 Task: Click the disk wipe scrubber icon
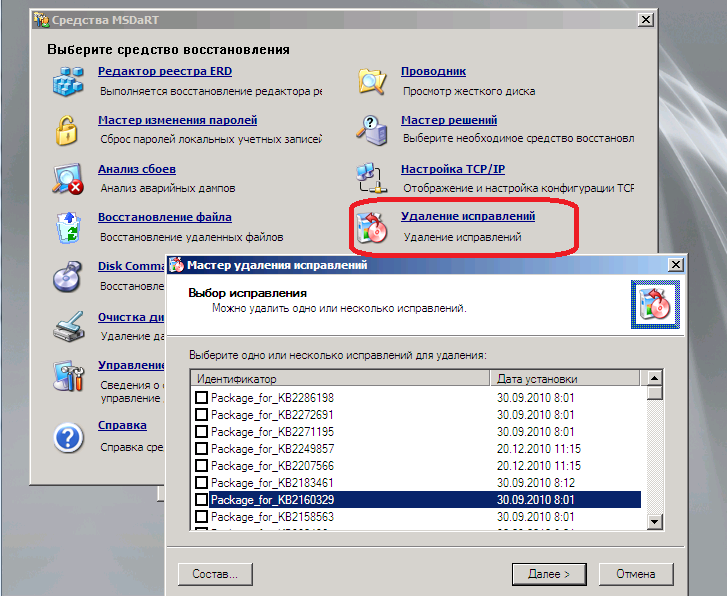point(69,326)
